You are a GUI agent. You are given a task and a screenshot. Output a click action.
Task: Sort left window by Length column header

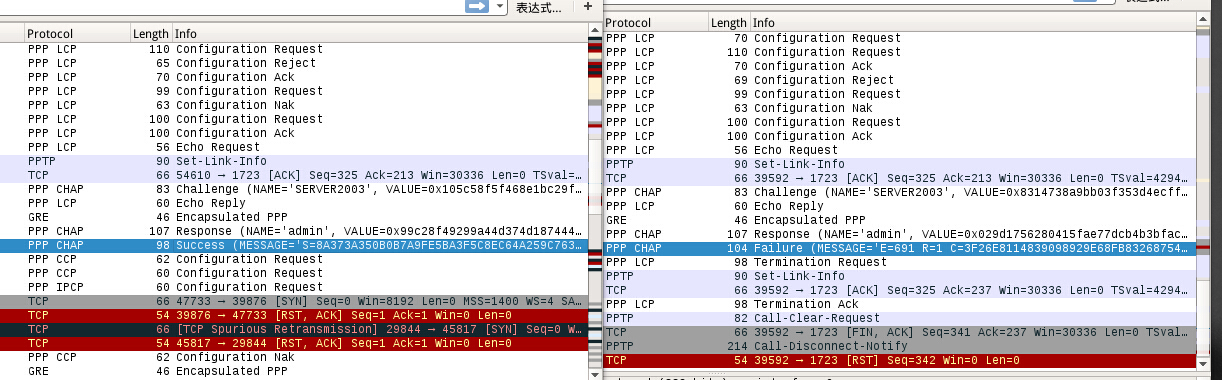[151, 34]
